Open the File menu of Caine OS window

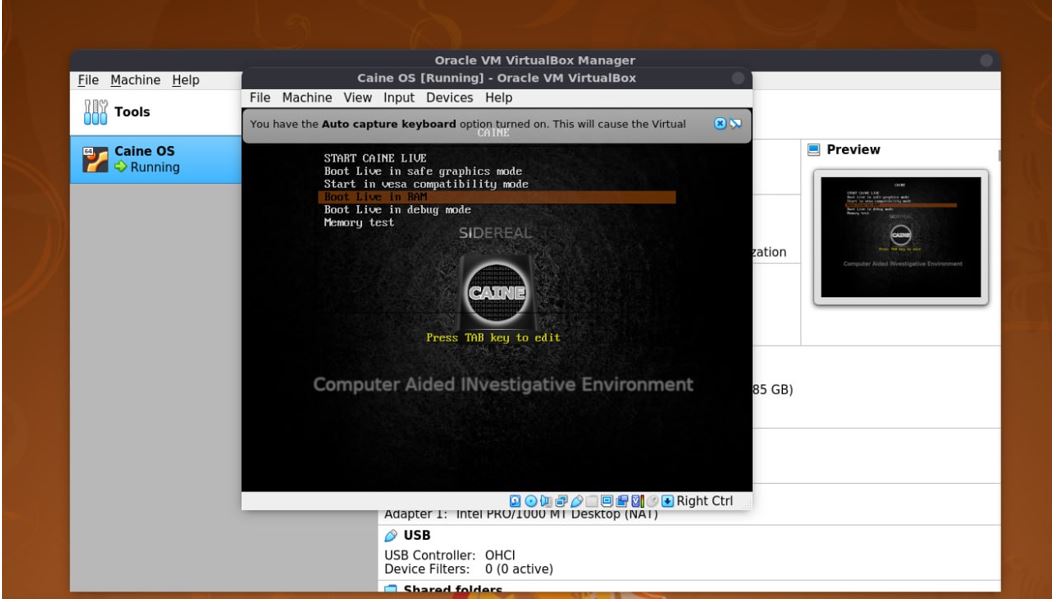(260, 98)
